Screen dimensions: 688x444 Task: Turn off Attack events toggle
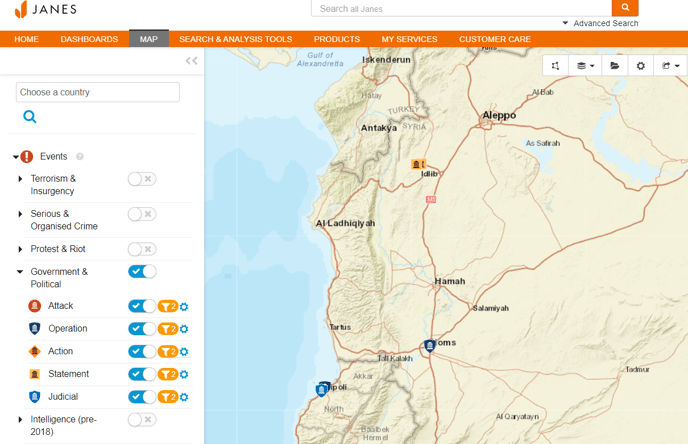[142, 306]
